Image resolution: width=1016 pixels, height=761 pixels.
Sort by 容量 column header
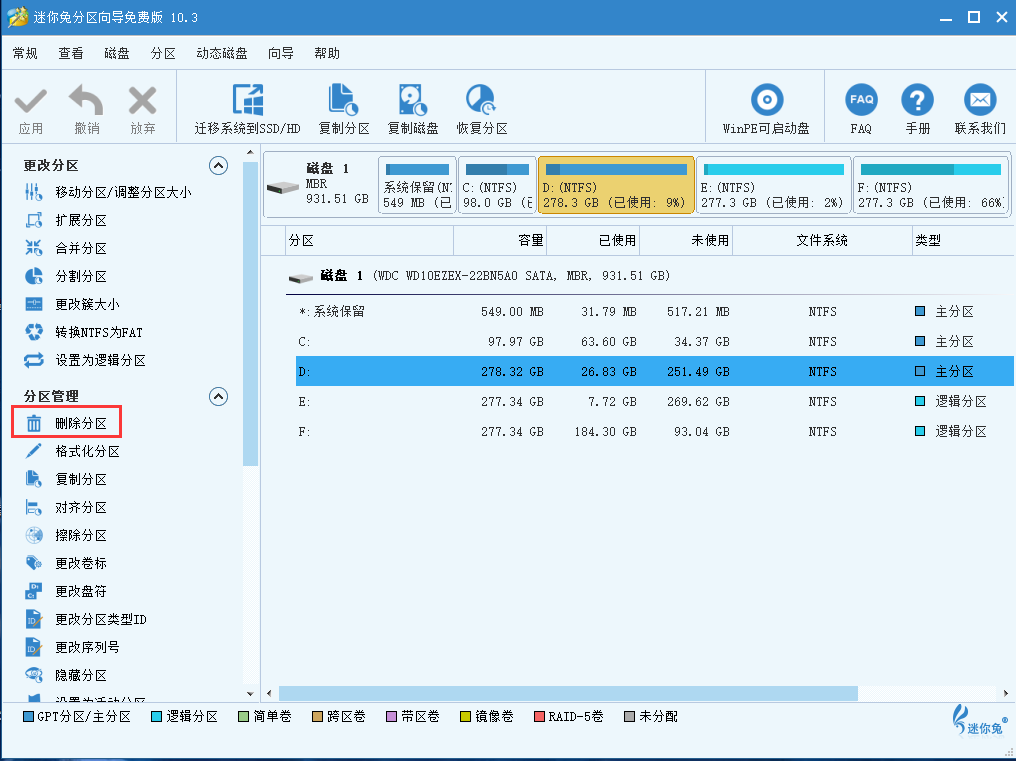tap(500, 240)
